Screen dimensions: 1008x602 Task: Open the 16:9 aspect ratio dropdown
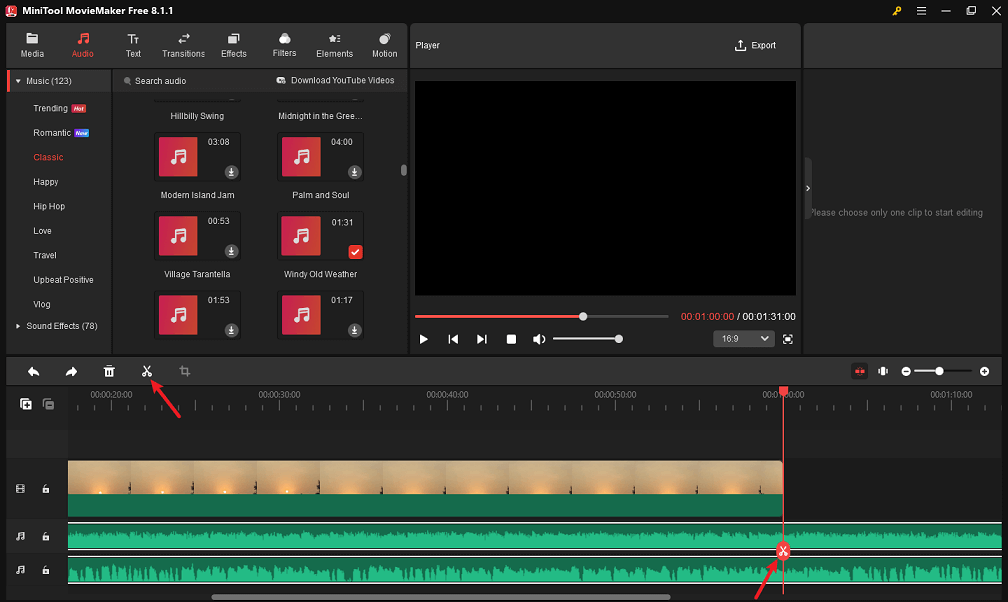[x=744, y=339]
